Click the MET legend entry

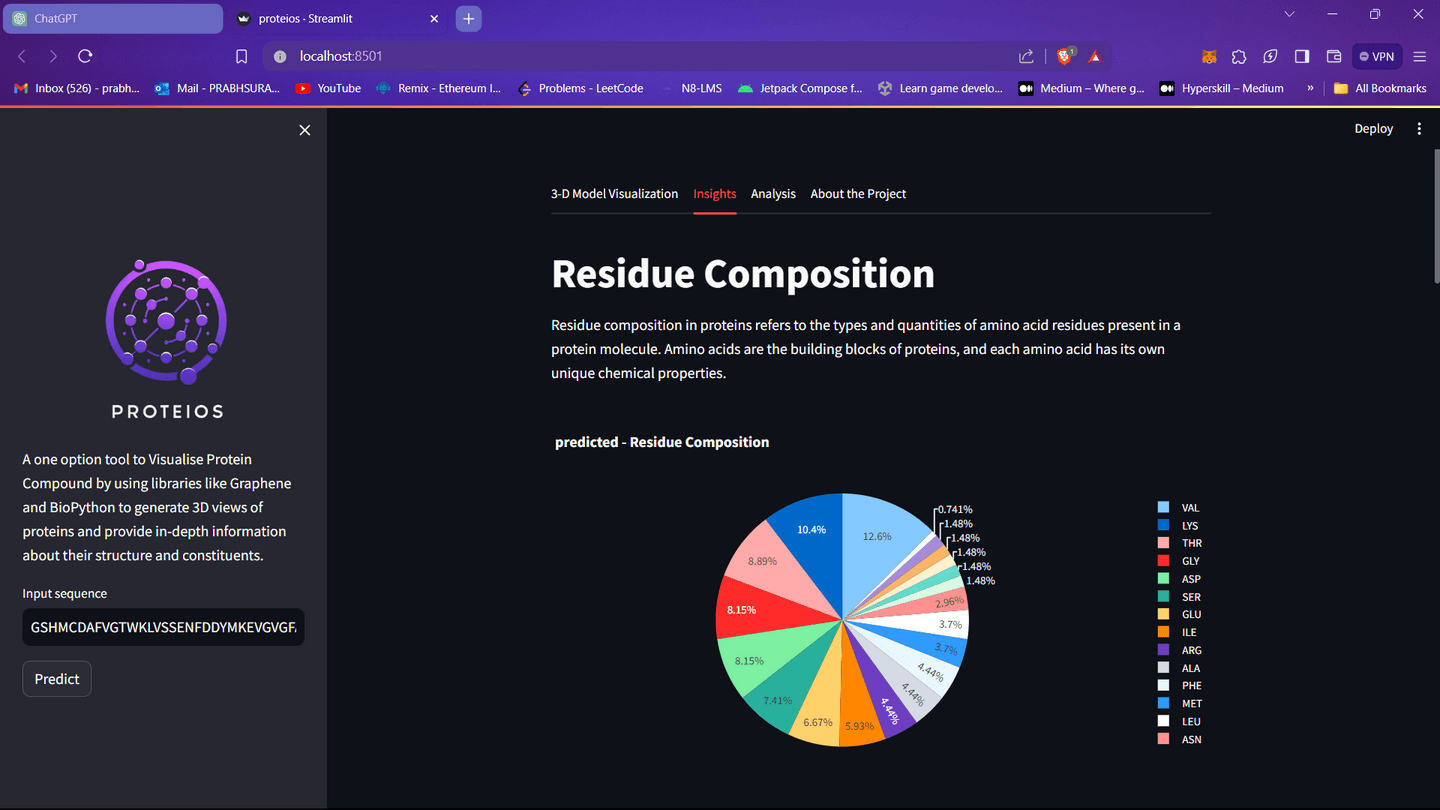click(1179, 704)
